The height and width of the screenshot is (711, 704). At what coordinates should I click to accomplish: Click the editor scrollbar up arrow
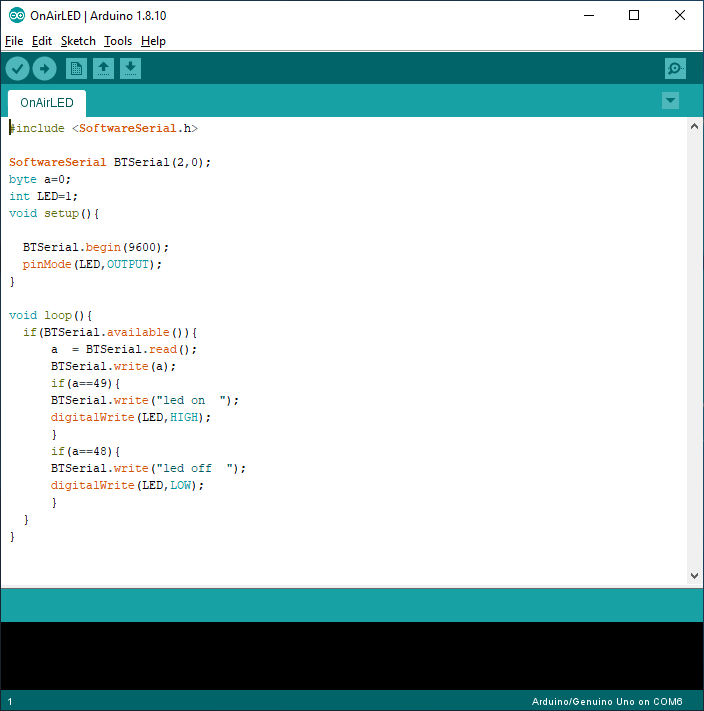(x=694, y=127)
